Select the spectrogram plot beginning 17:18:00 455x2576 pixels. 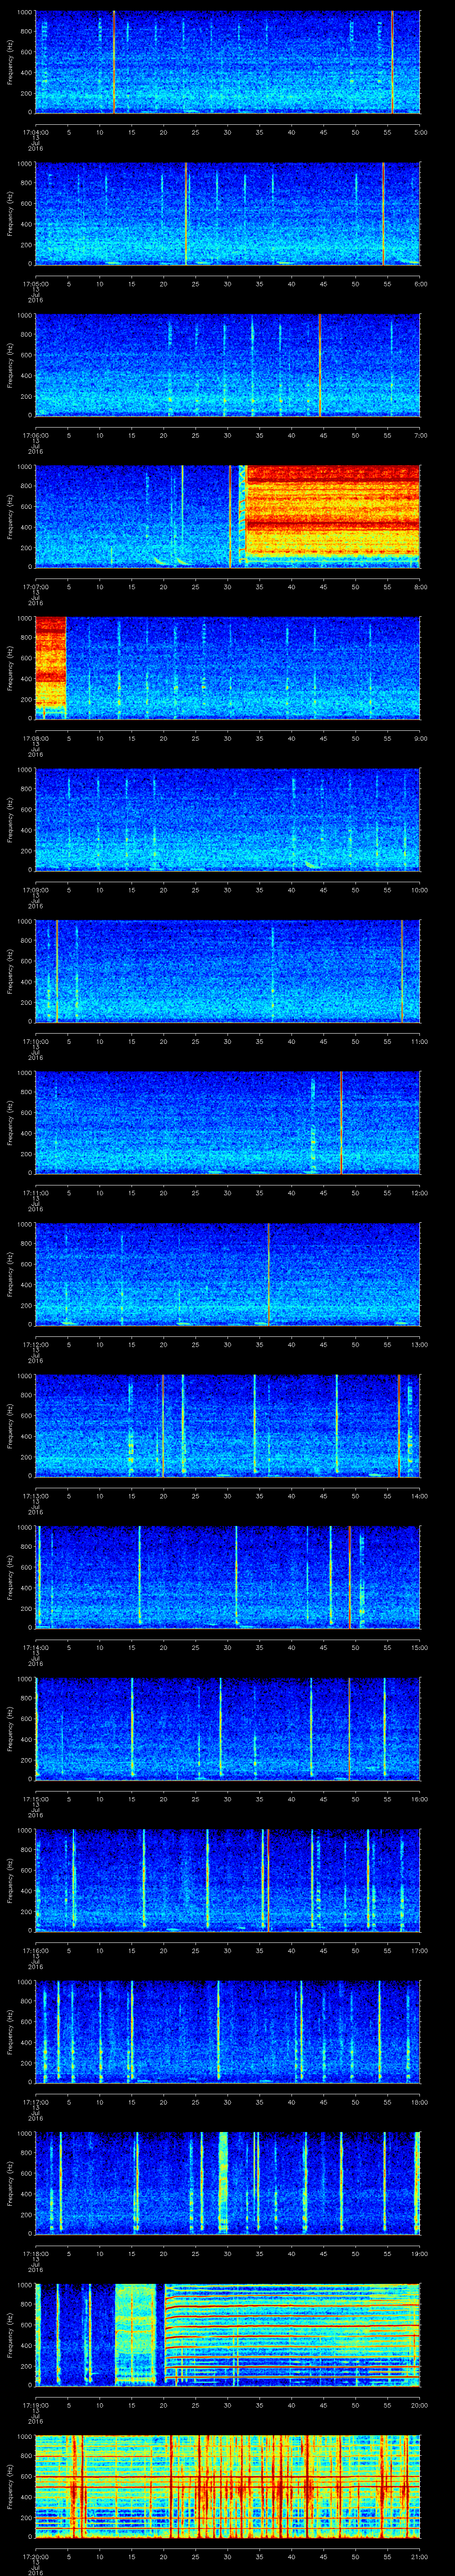click(228, 2183)
